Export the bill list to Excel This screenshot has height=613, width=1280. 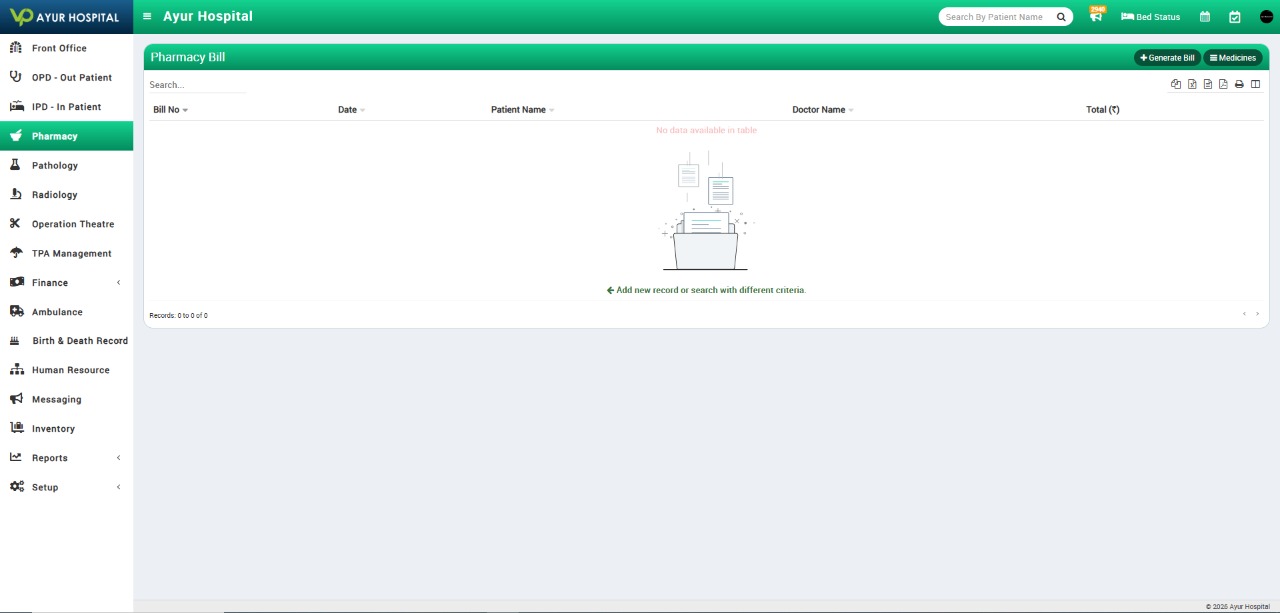coord(1192,84)
